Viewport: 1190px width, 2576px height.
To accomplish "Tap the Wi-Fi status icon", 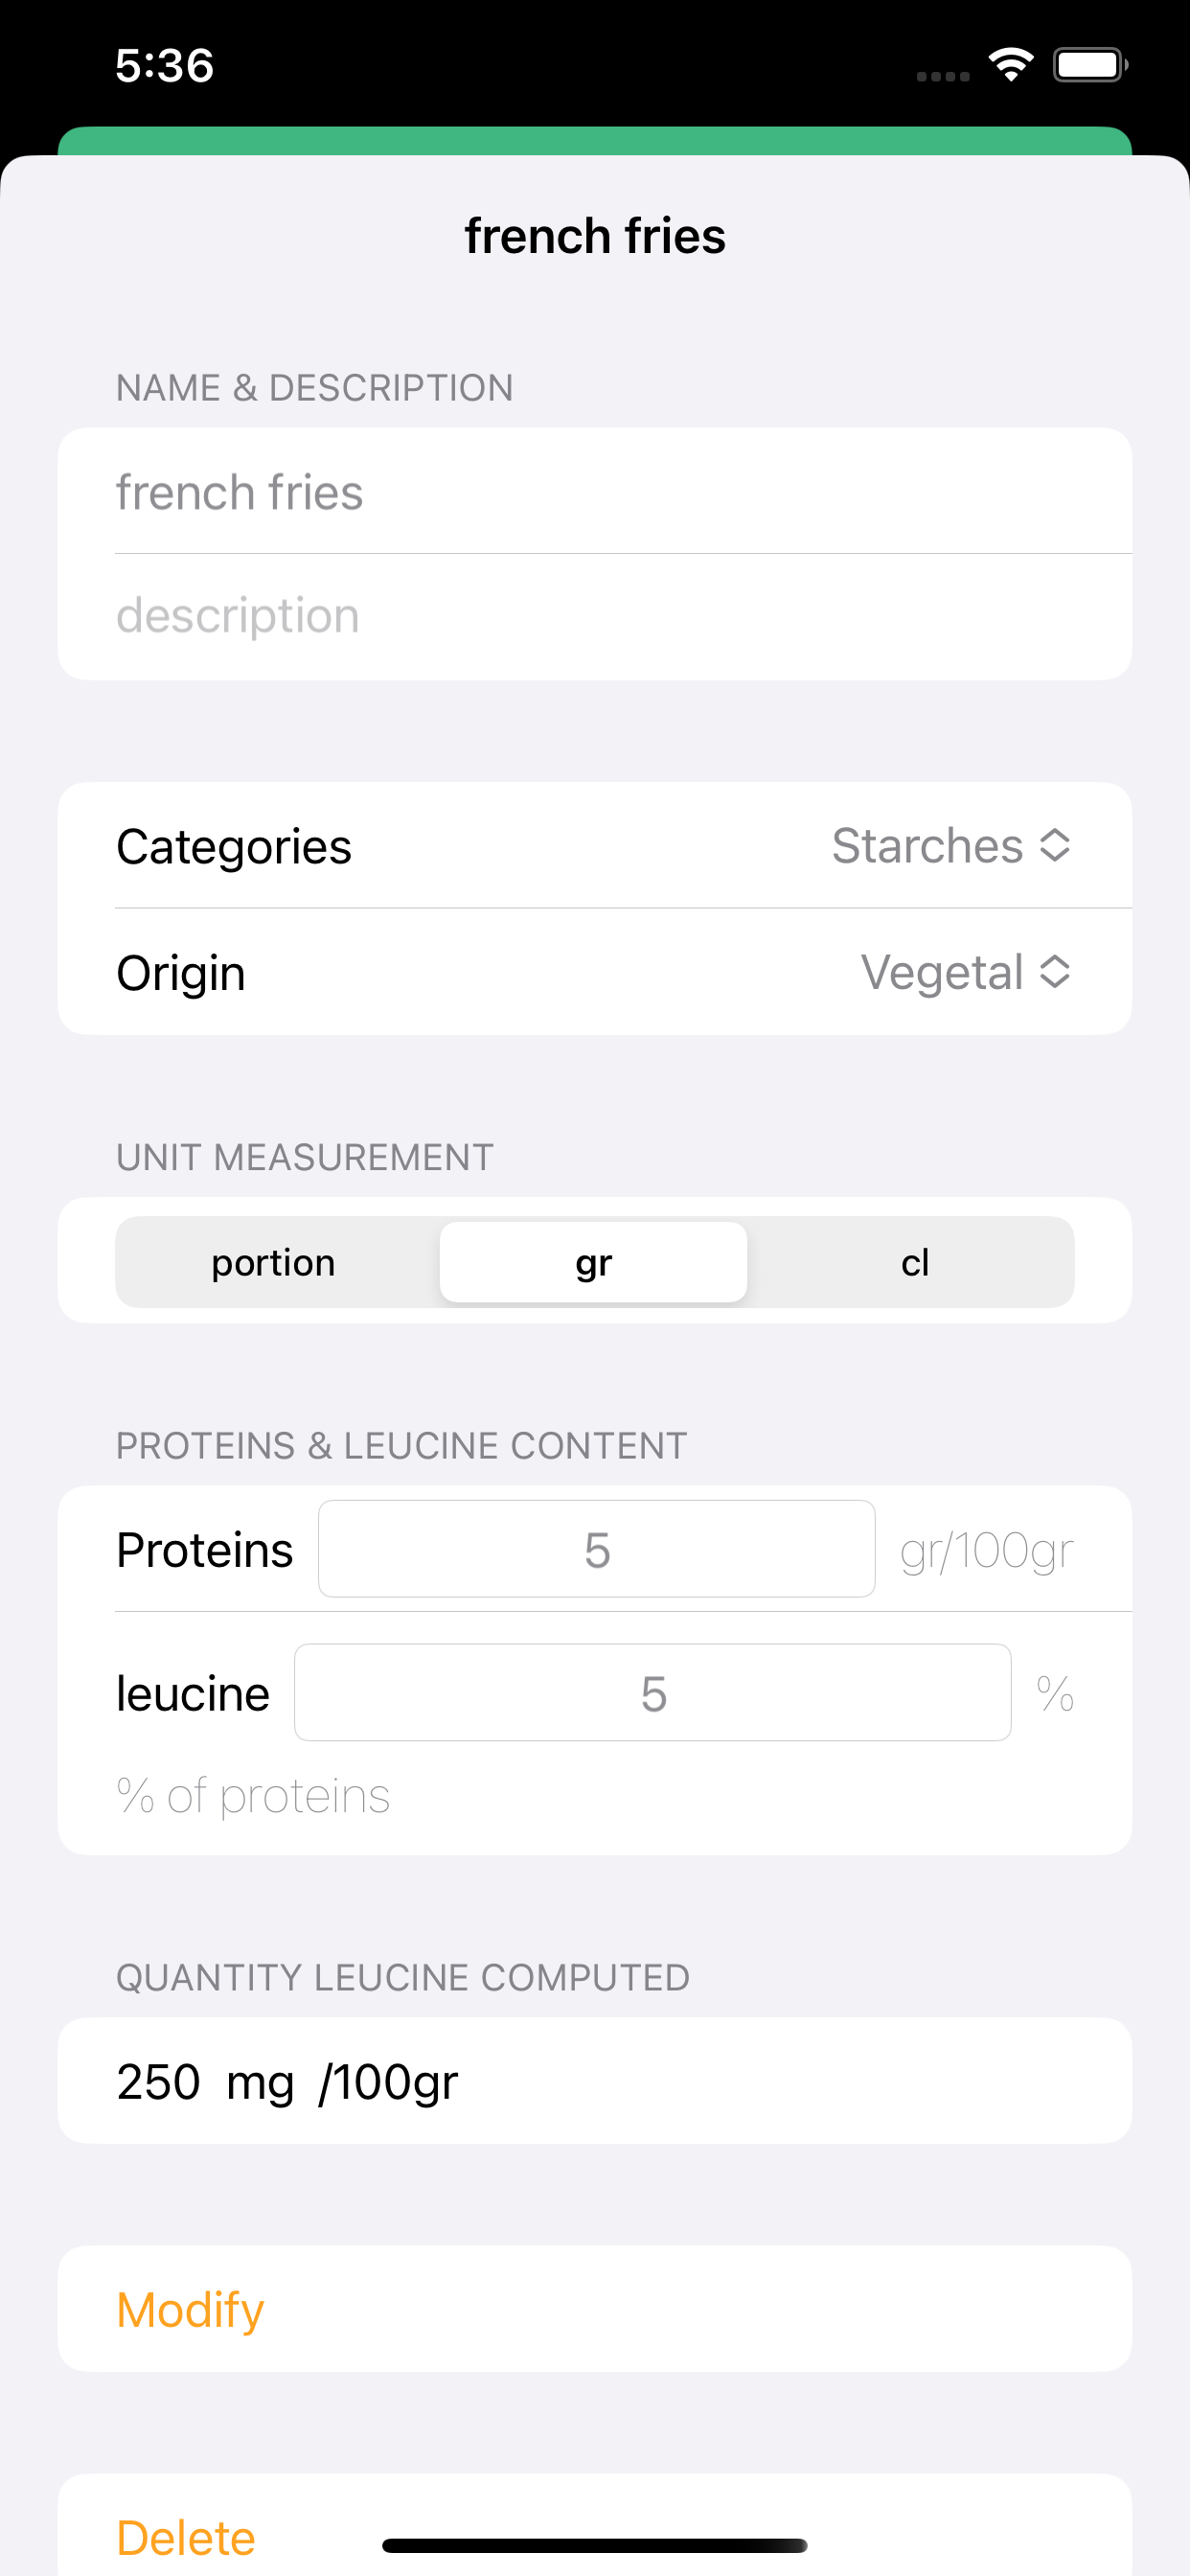I will click(x=1010, y=65).
